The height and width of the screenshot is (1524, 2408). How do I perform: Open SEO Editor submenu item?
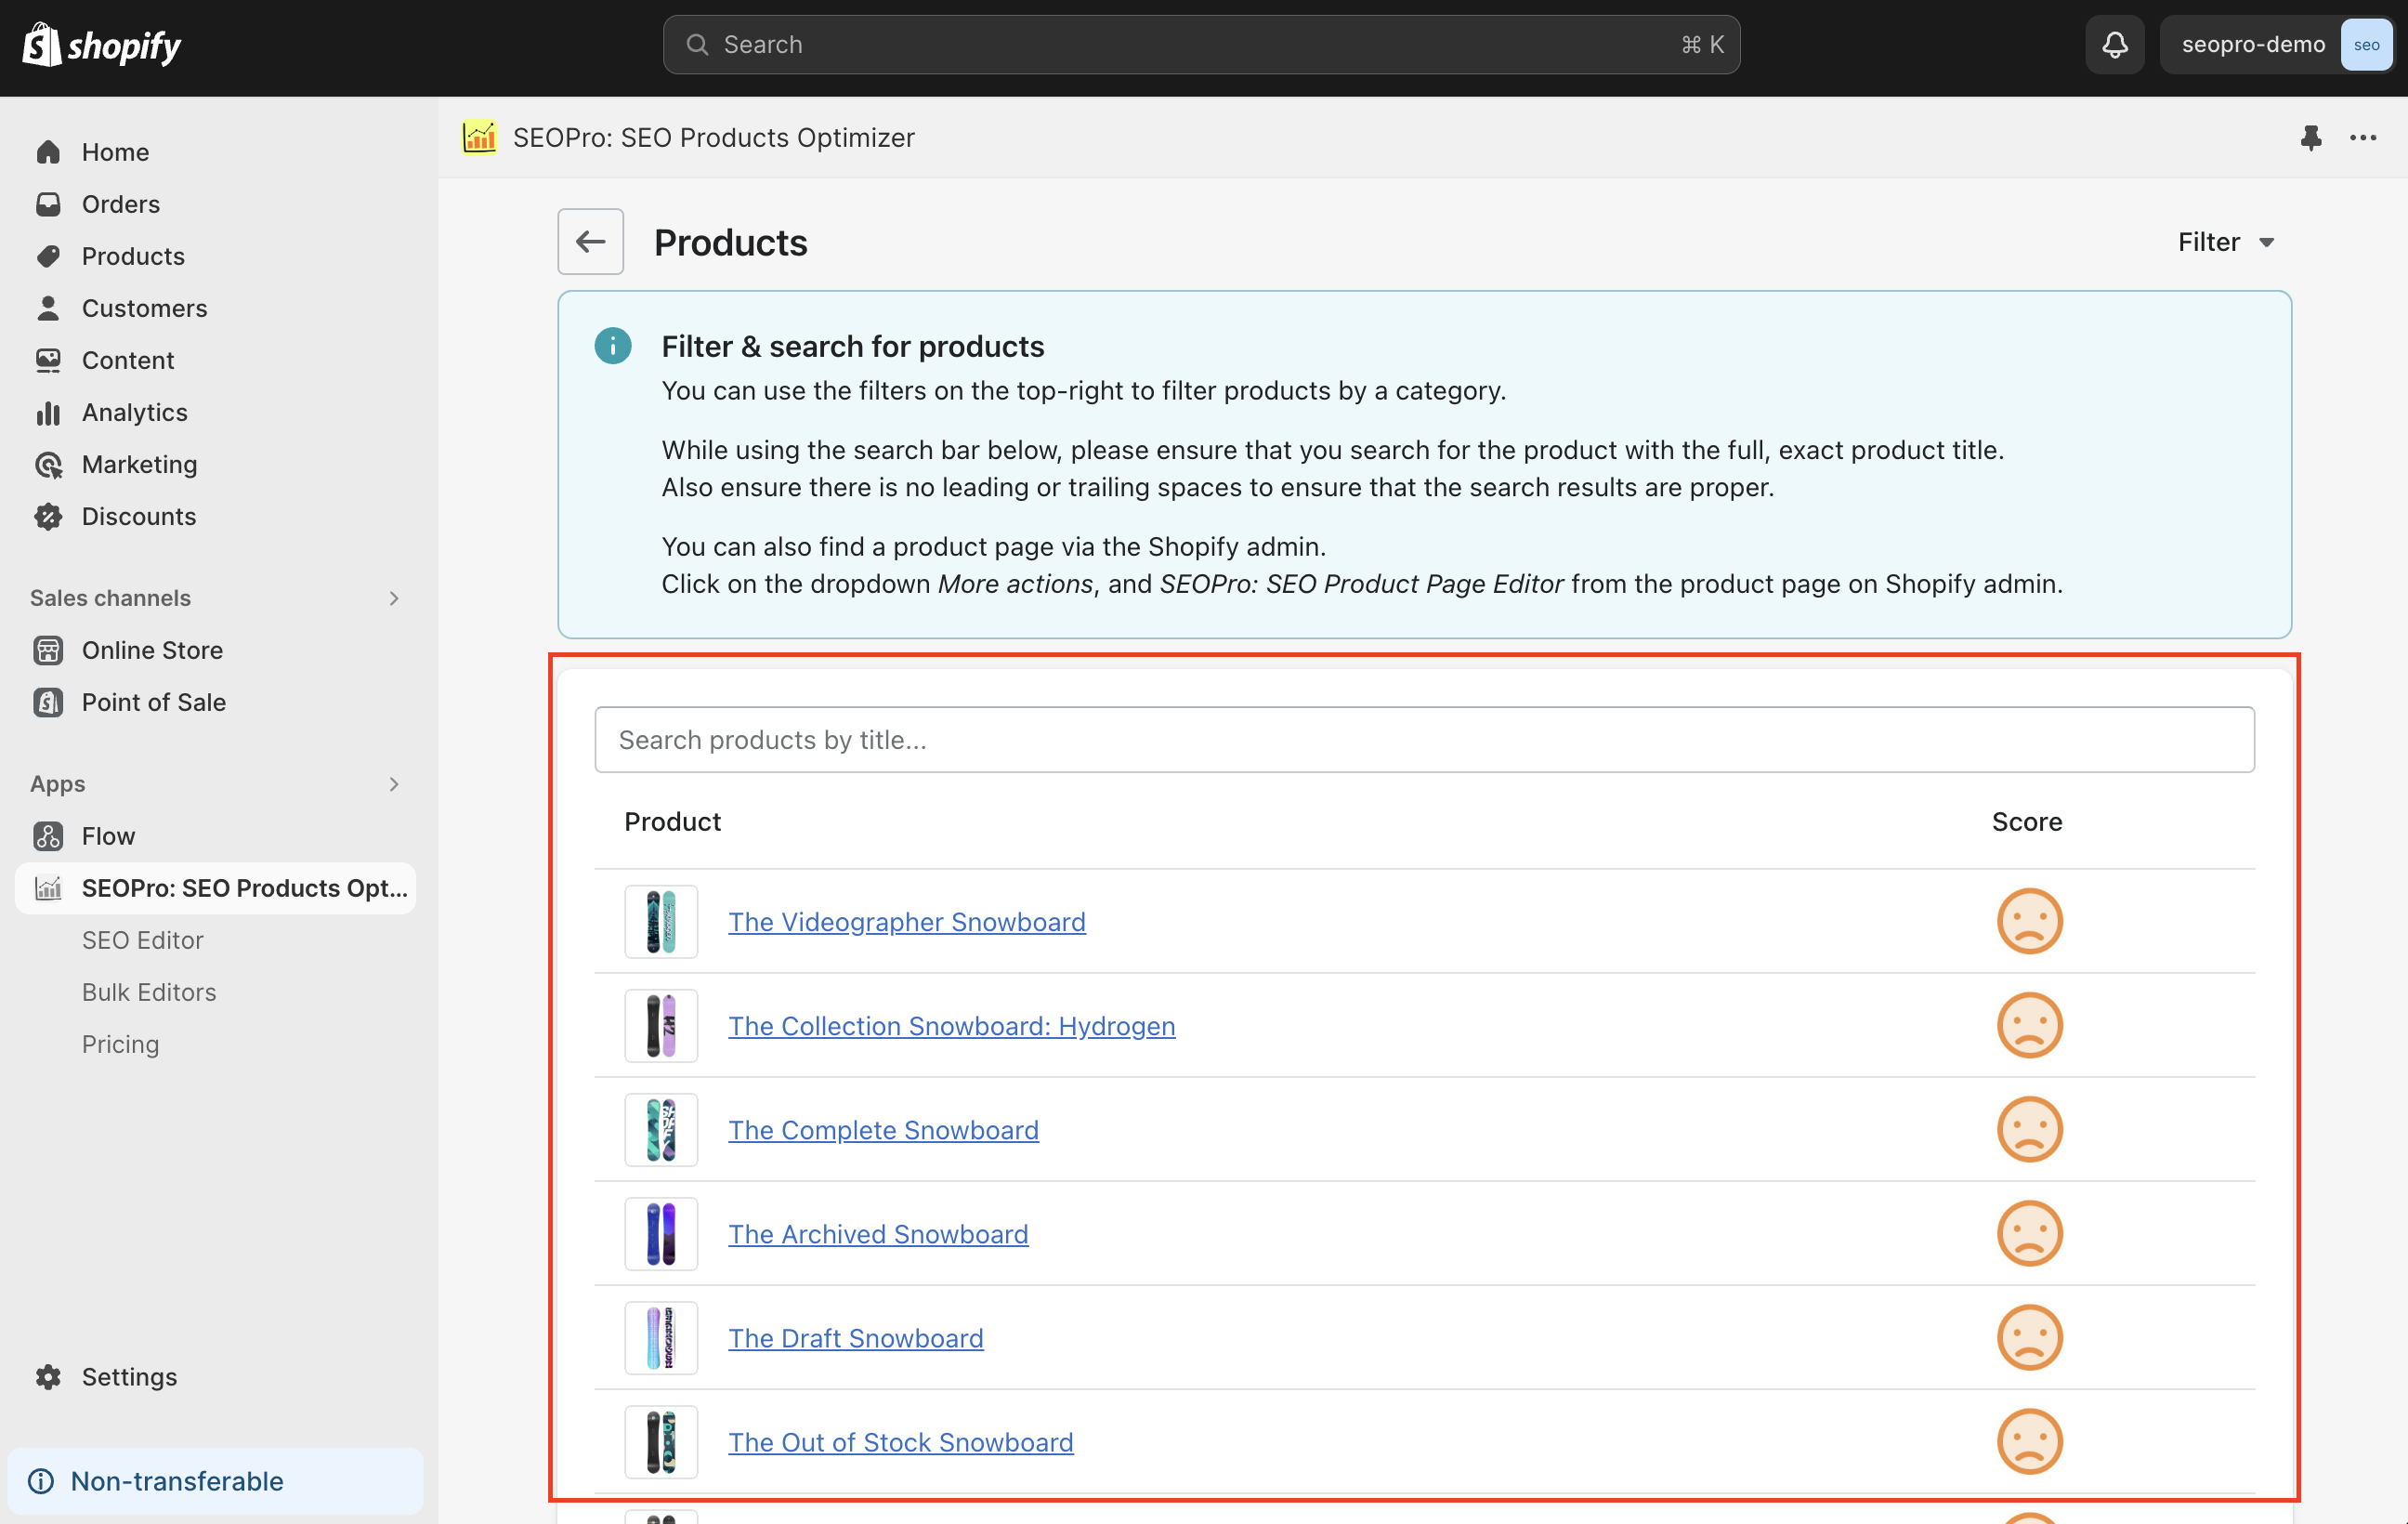coord(142,940)
